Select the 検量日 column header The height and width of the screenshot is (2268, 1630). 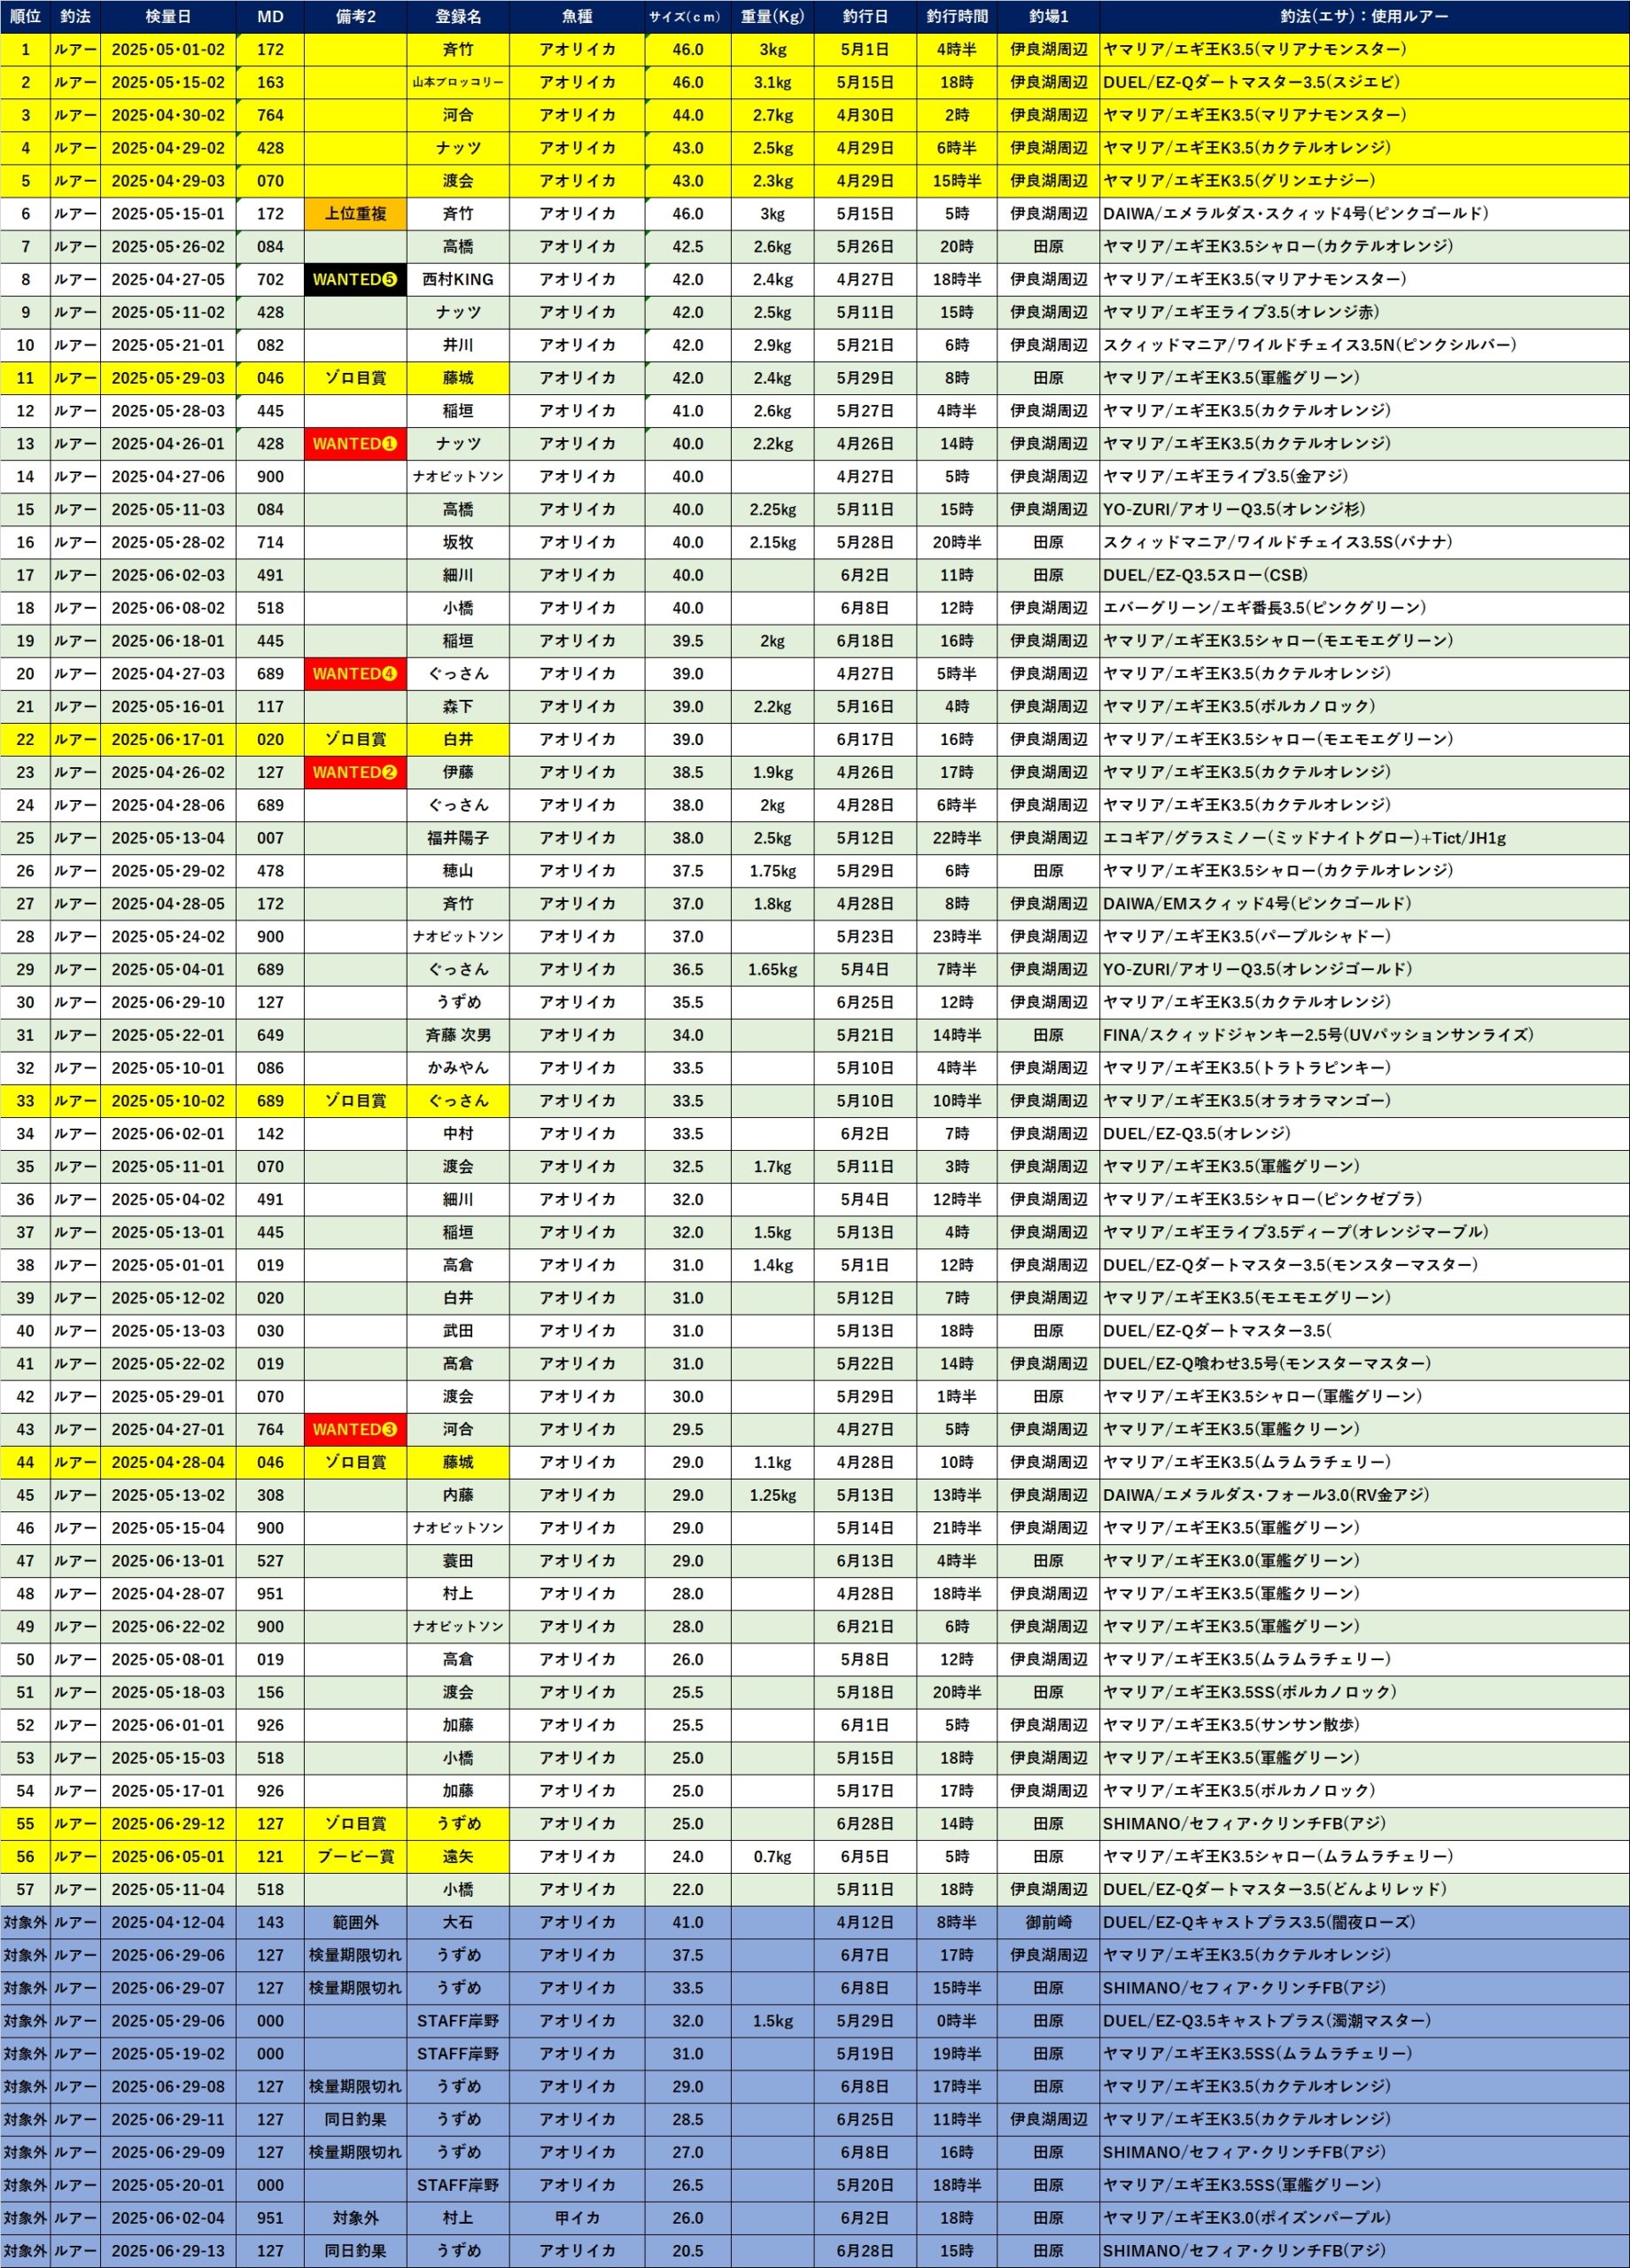point(168,17)
